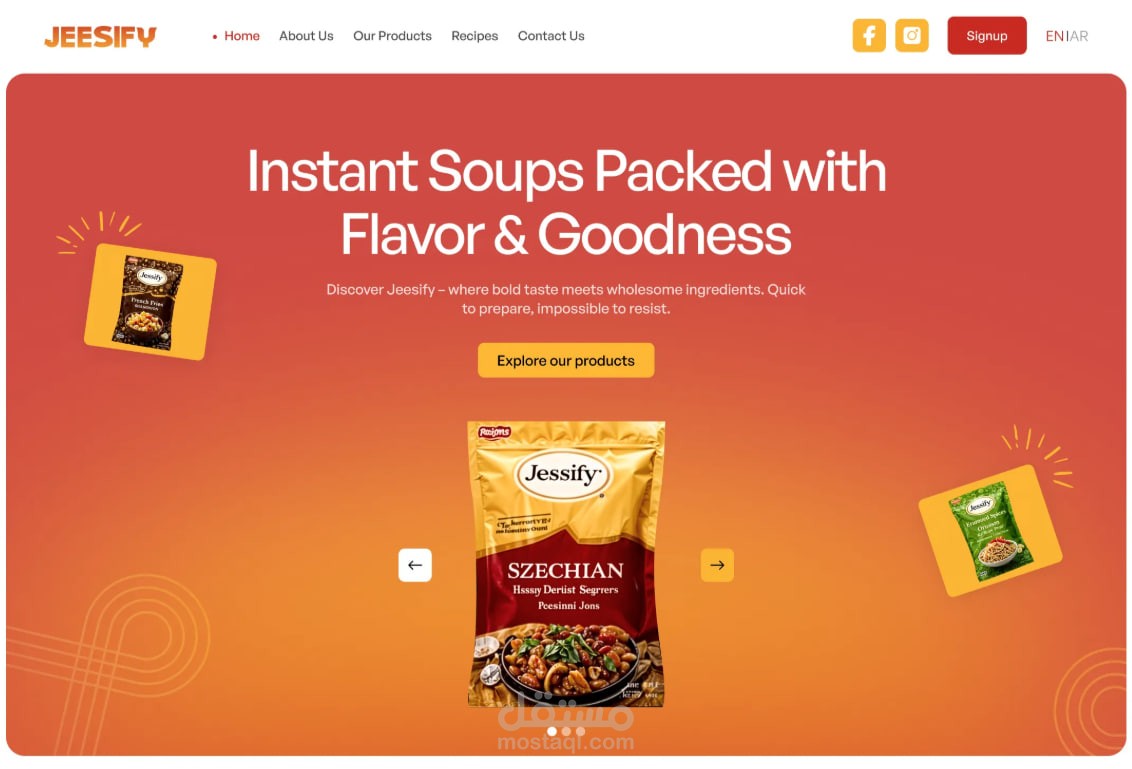Open the About Us page
This screenshot has width=1132, height=769.
[306, 36]
